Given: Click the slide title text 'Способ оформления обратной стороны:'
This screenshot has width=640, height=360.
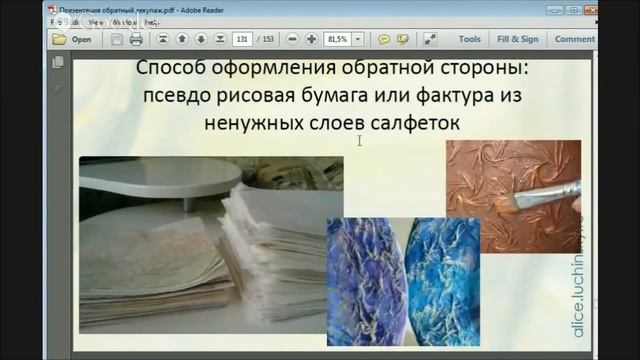Looking at the screenshot, I should tap(332, 67).
